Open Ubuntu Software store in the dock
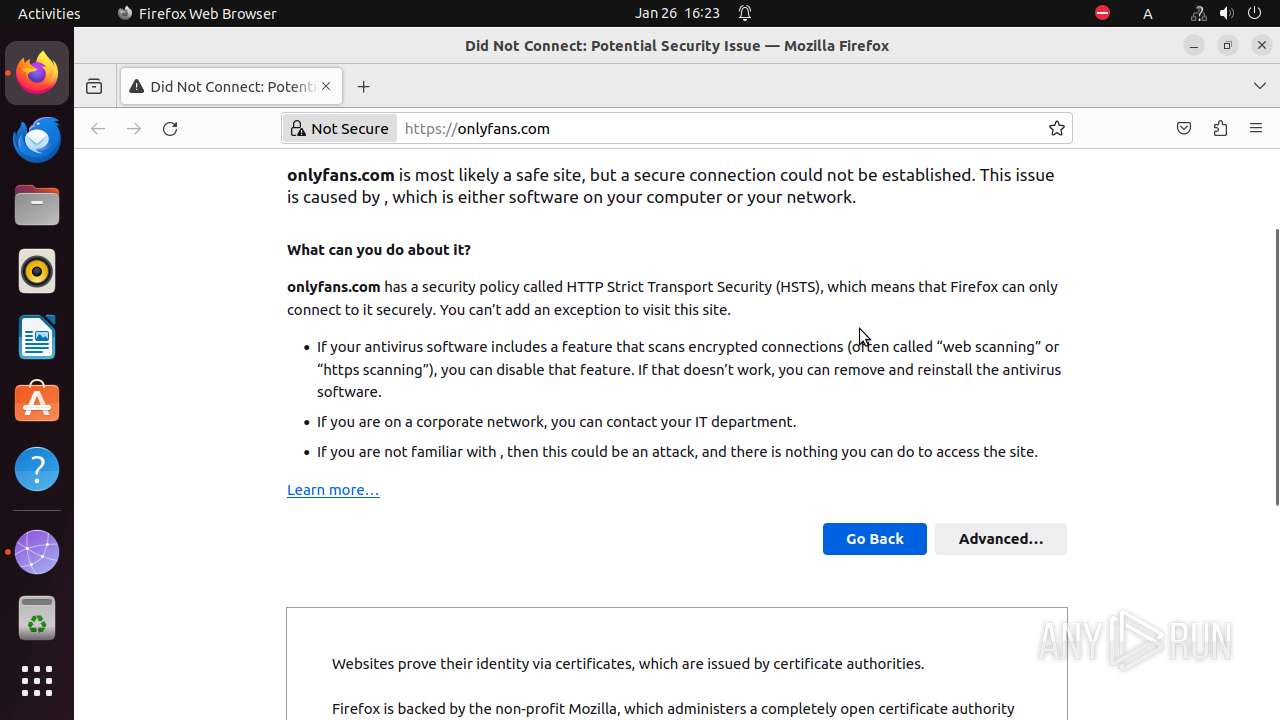This screenshot has height=720, width=1280. coord(37,403)
